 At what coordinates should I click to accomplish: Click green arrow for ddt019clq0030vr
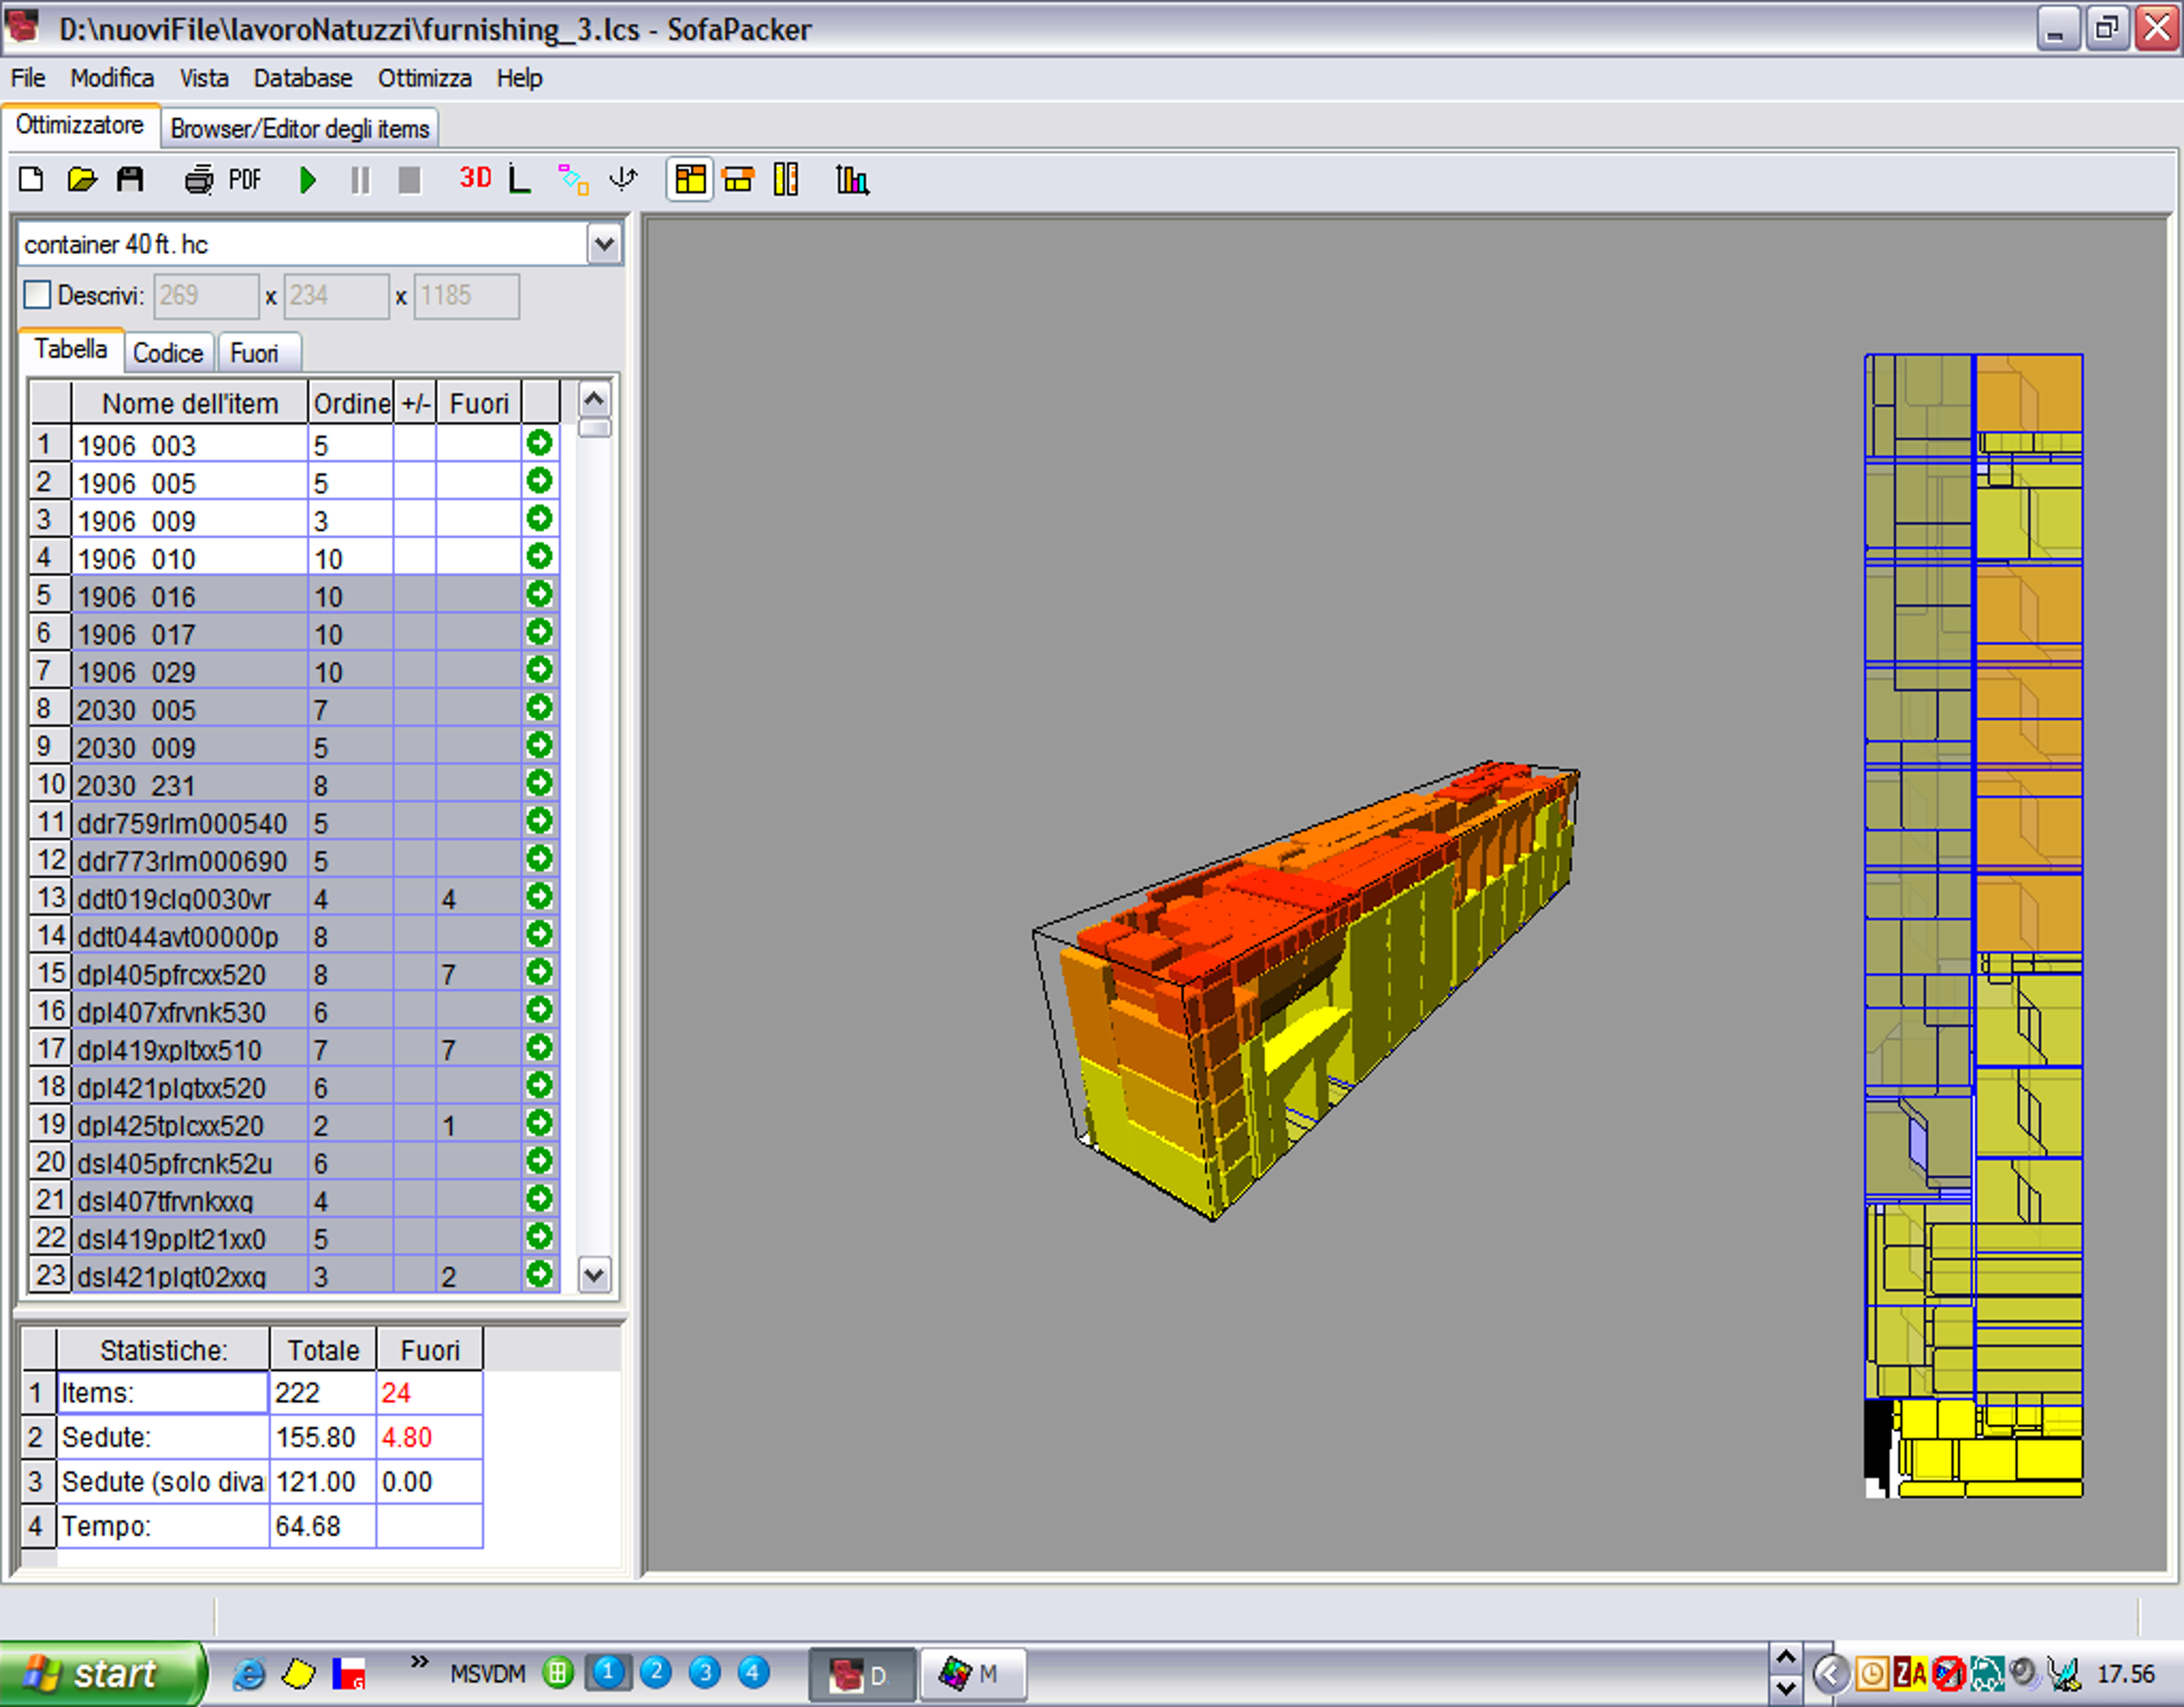click(540, 896)
